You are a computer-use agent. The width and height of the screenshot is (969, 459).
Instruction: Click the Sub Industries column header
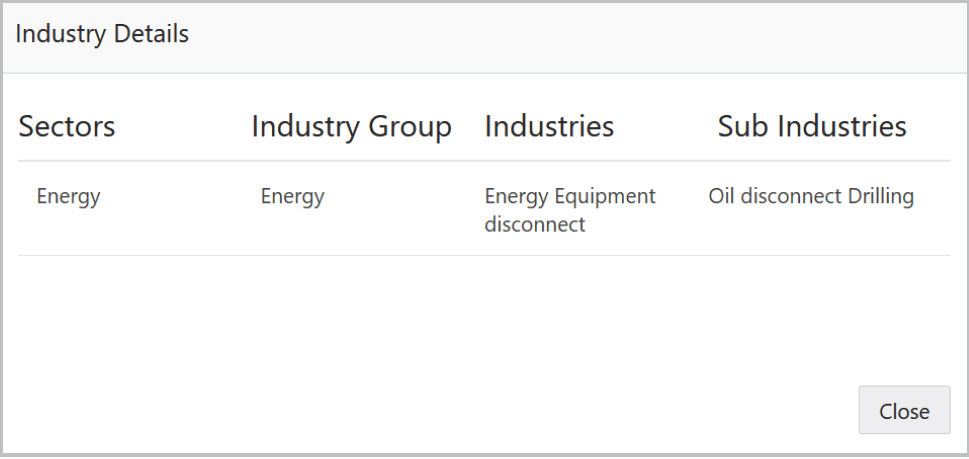click(812, 127)
